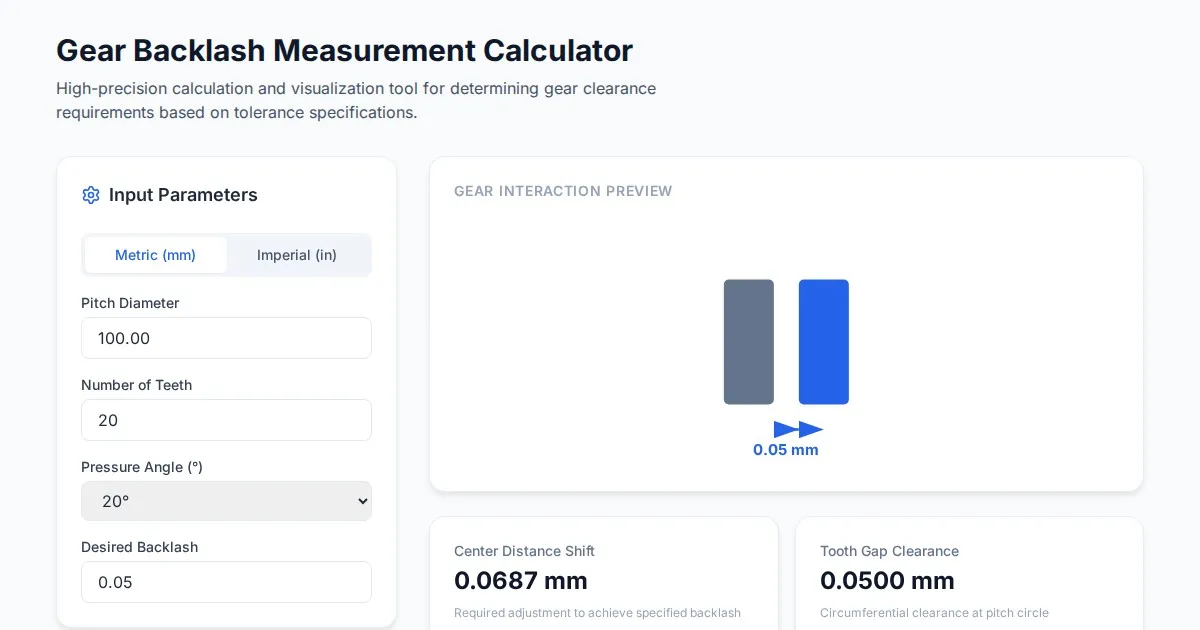The width and height of the screenshot is (1200, 630).
Task: Open the Pressure Angle dropdown
Action: 226,501
